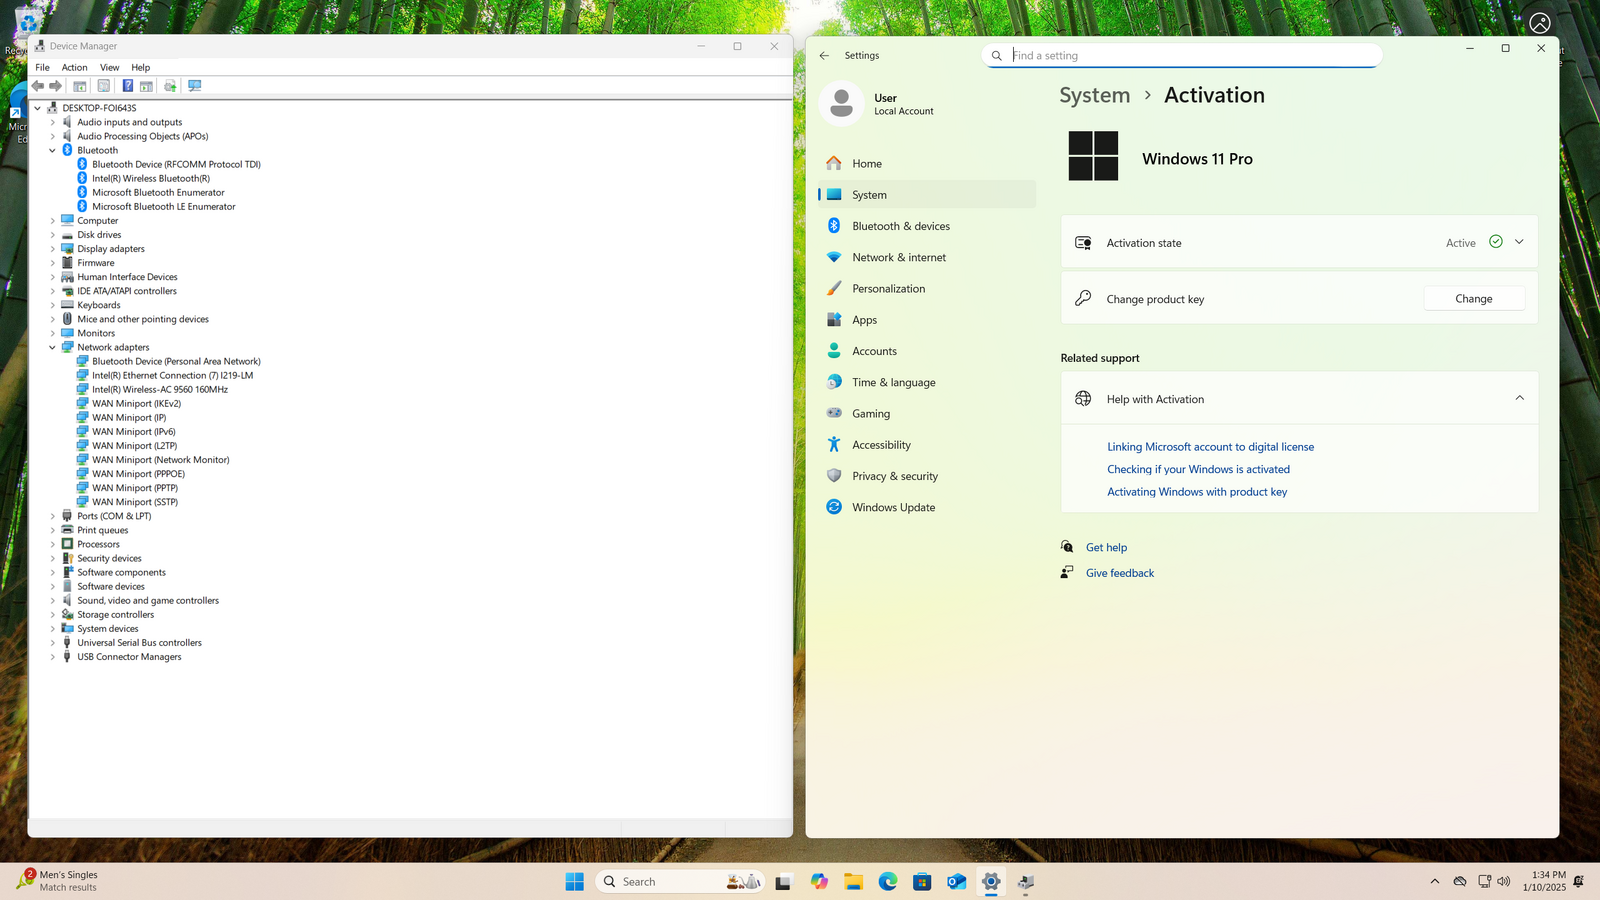Open the Action menu in Device Manager

[74, 67]
